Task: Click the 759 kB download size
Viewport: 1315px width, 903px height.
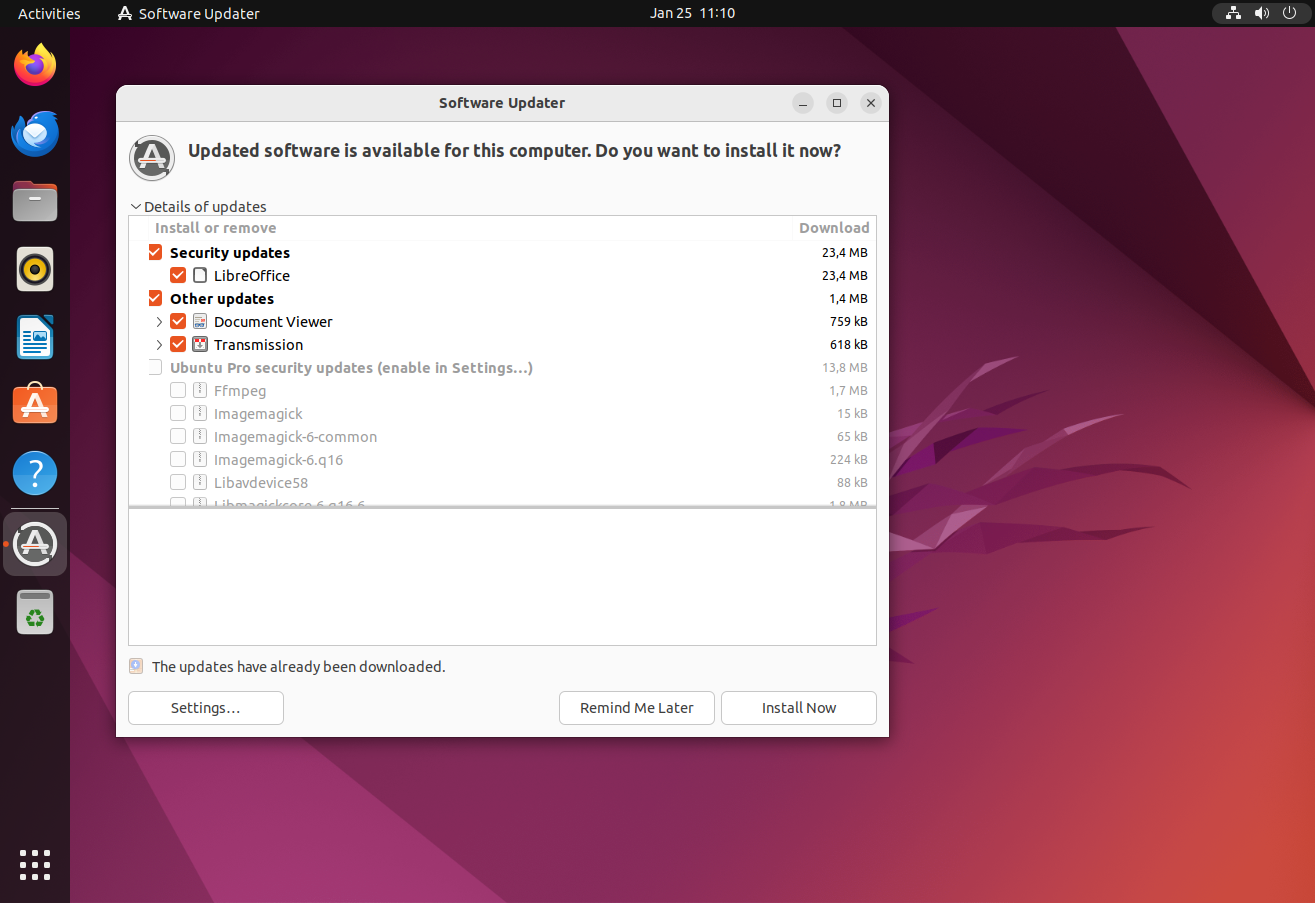Action: (x=848, y=321)
